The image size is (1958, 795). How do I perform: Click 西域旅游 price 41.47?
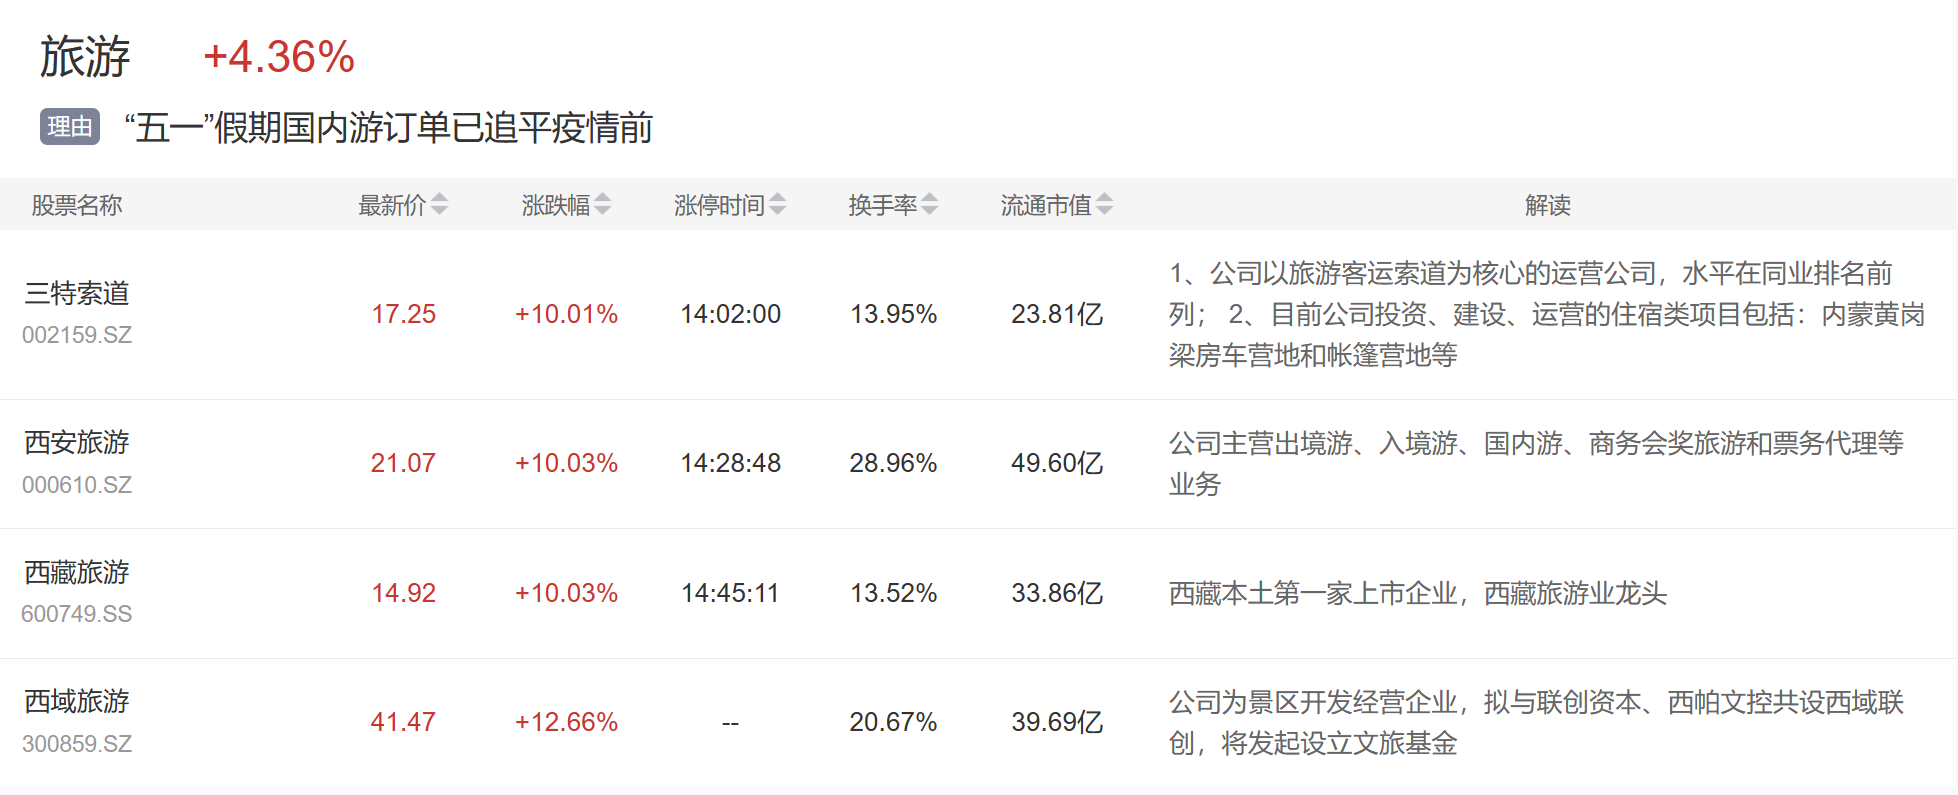[403, 722]
